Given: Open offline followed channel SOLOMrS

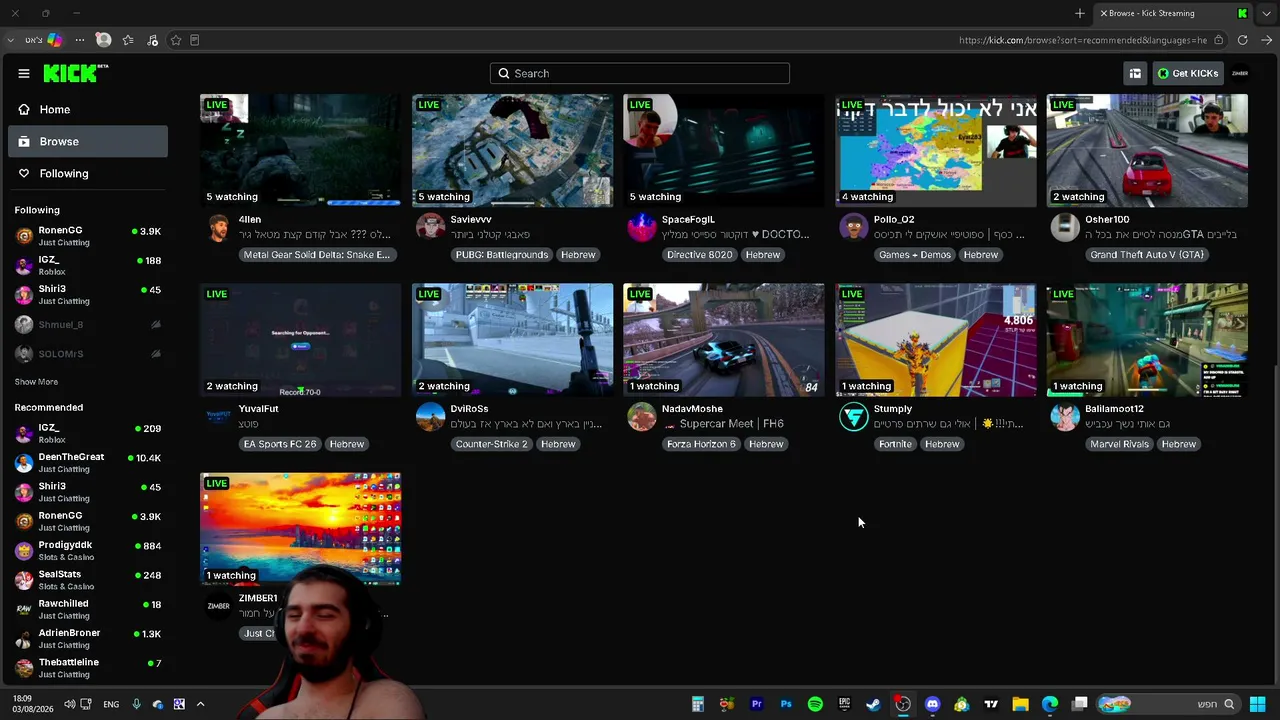Looking at the screenshot, I should pos(88,353).
